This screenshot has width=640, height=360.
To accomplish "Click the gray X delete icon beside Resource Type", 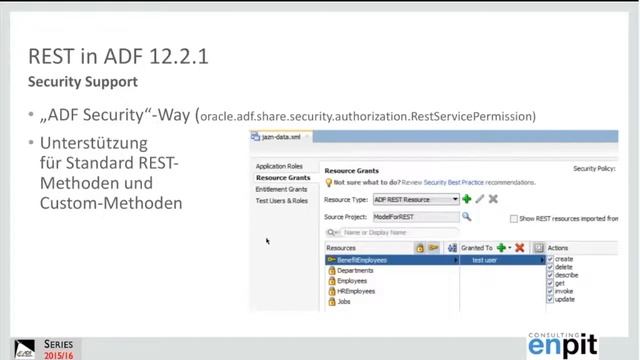I will click(x=493, y=199).
